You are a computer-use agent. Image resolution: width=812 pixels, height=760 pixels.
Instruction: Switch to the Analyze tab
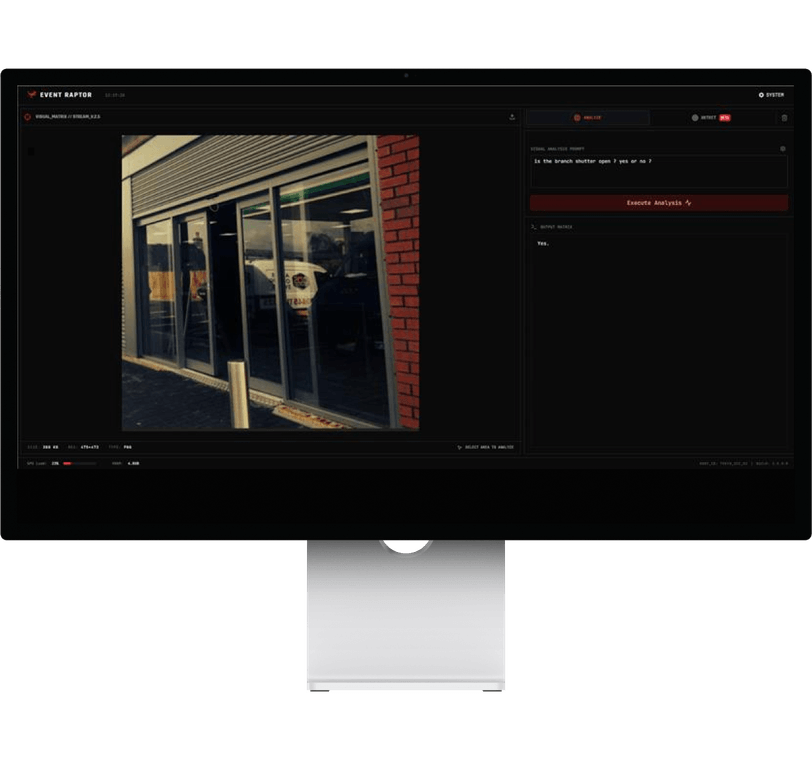click(x=588, y=118)
